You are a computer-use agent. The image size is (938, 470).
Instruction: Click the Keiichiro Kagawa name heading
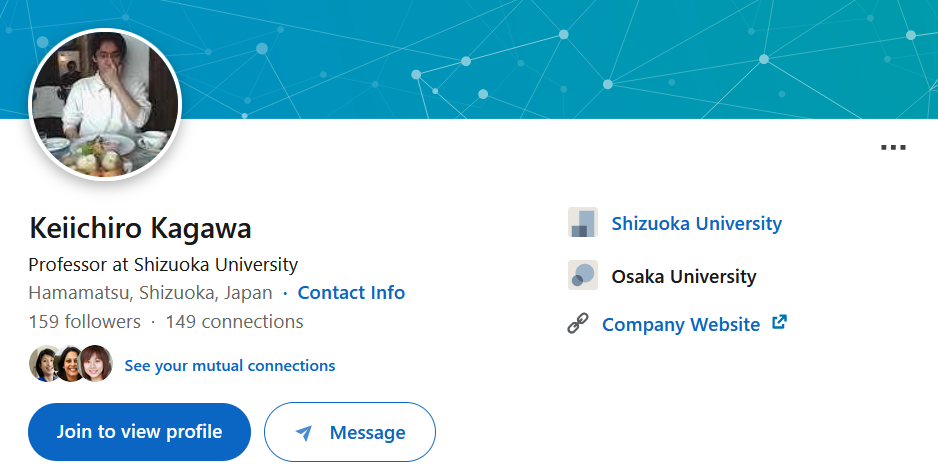coord(140,228)
